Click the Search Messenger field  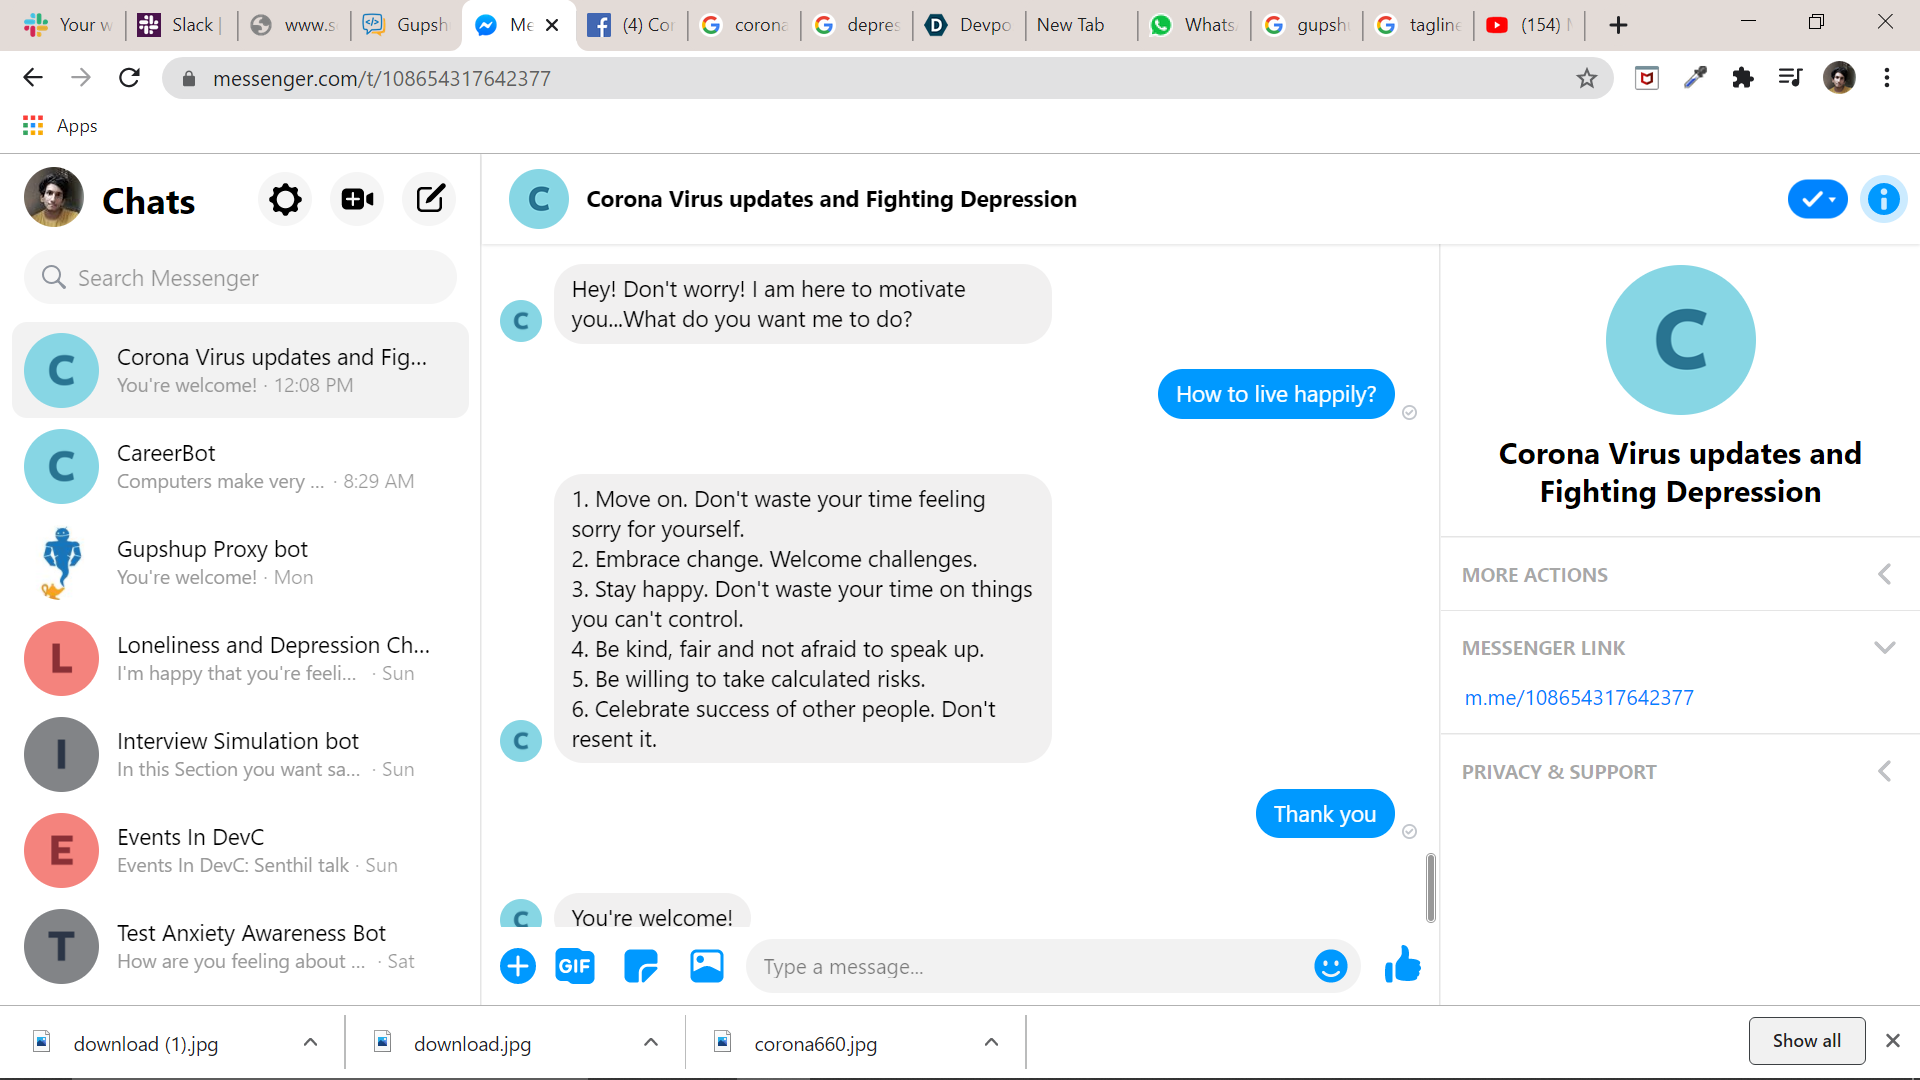(x=240, y=278)
